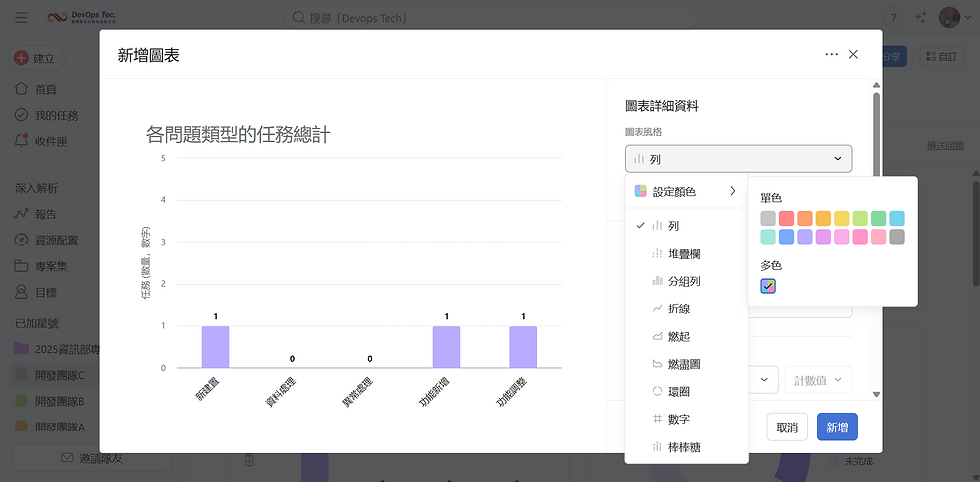Click the 功能調整 chart bar
The height and width of the screenshot is (482, 980).
tap(523, 347)
